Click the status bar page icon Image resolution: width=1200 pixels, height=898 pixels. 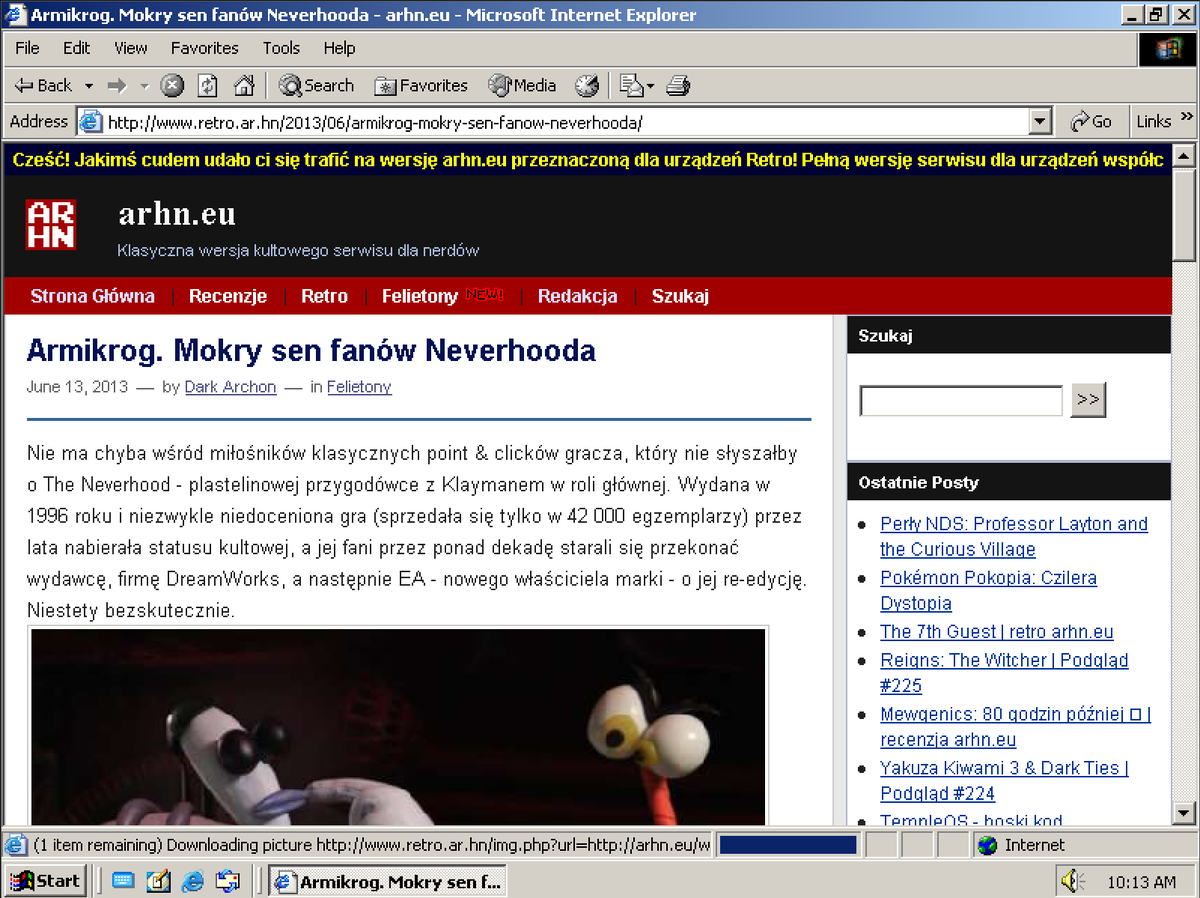pyautogui.click(x=15, y=846)
